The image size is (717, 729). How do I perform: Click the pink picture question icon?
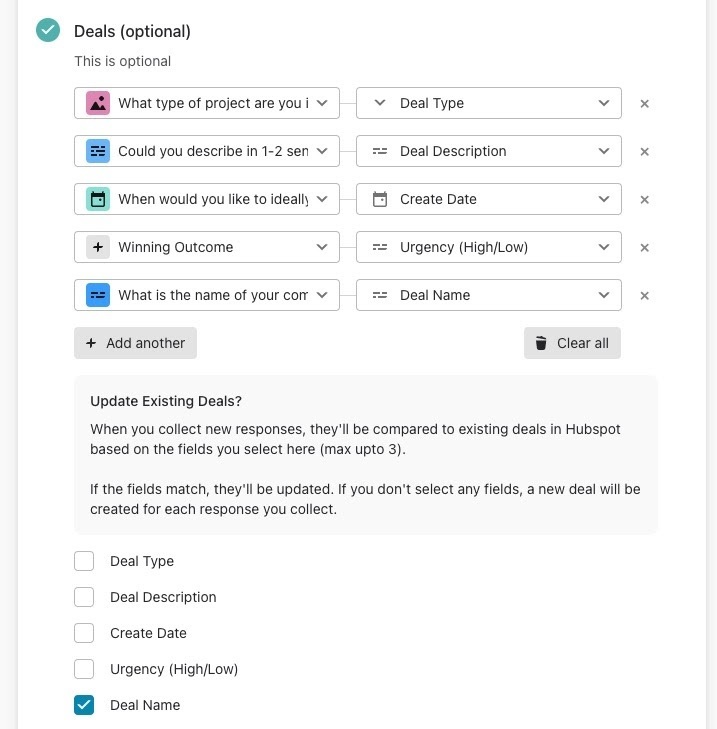98,103
